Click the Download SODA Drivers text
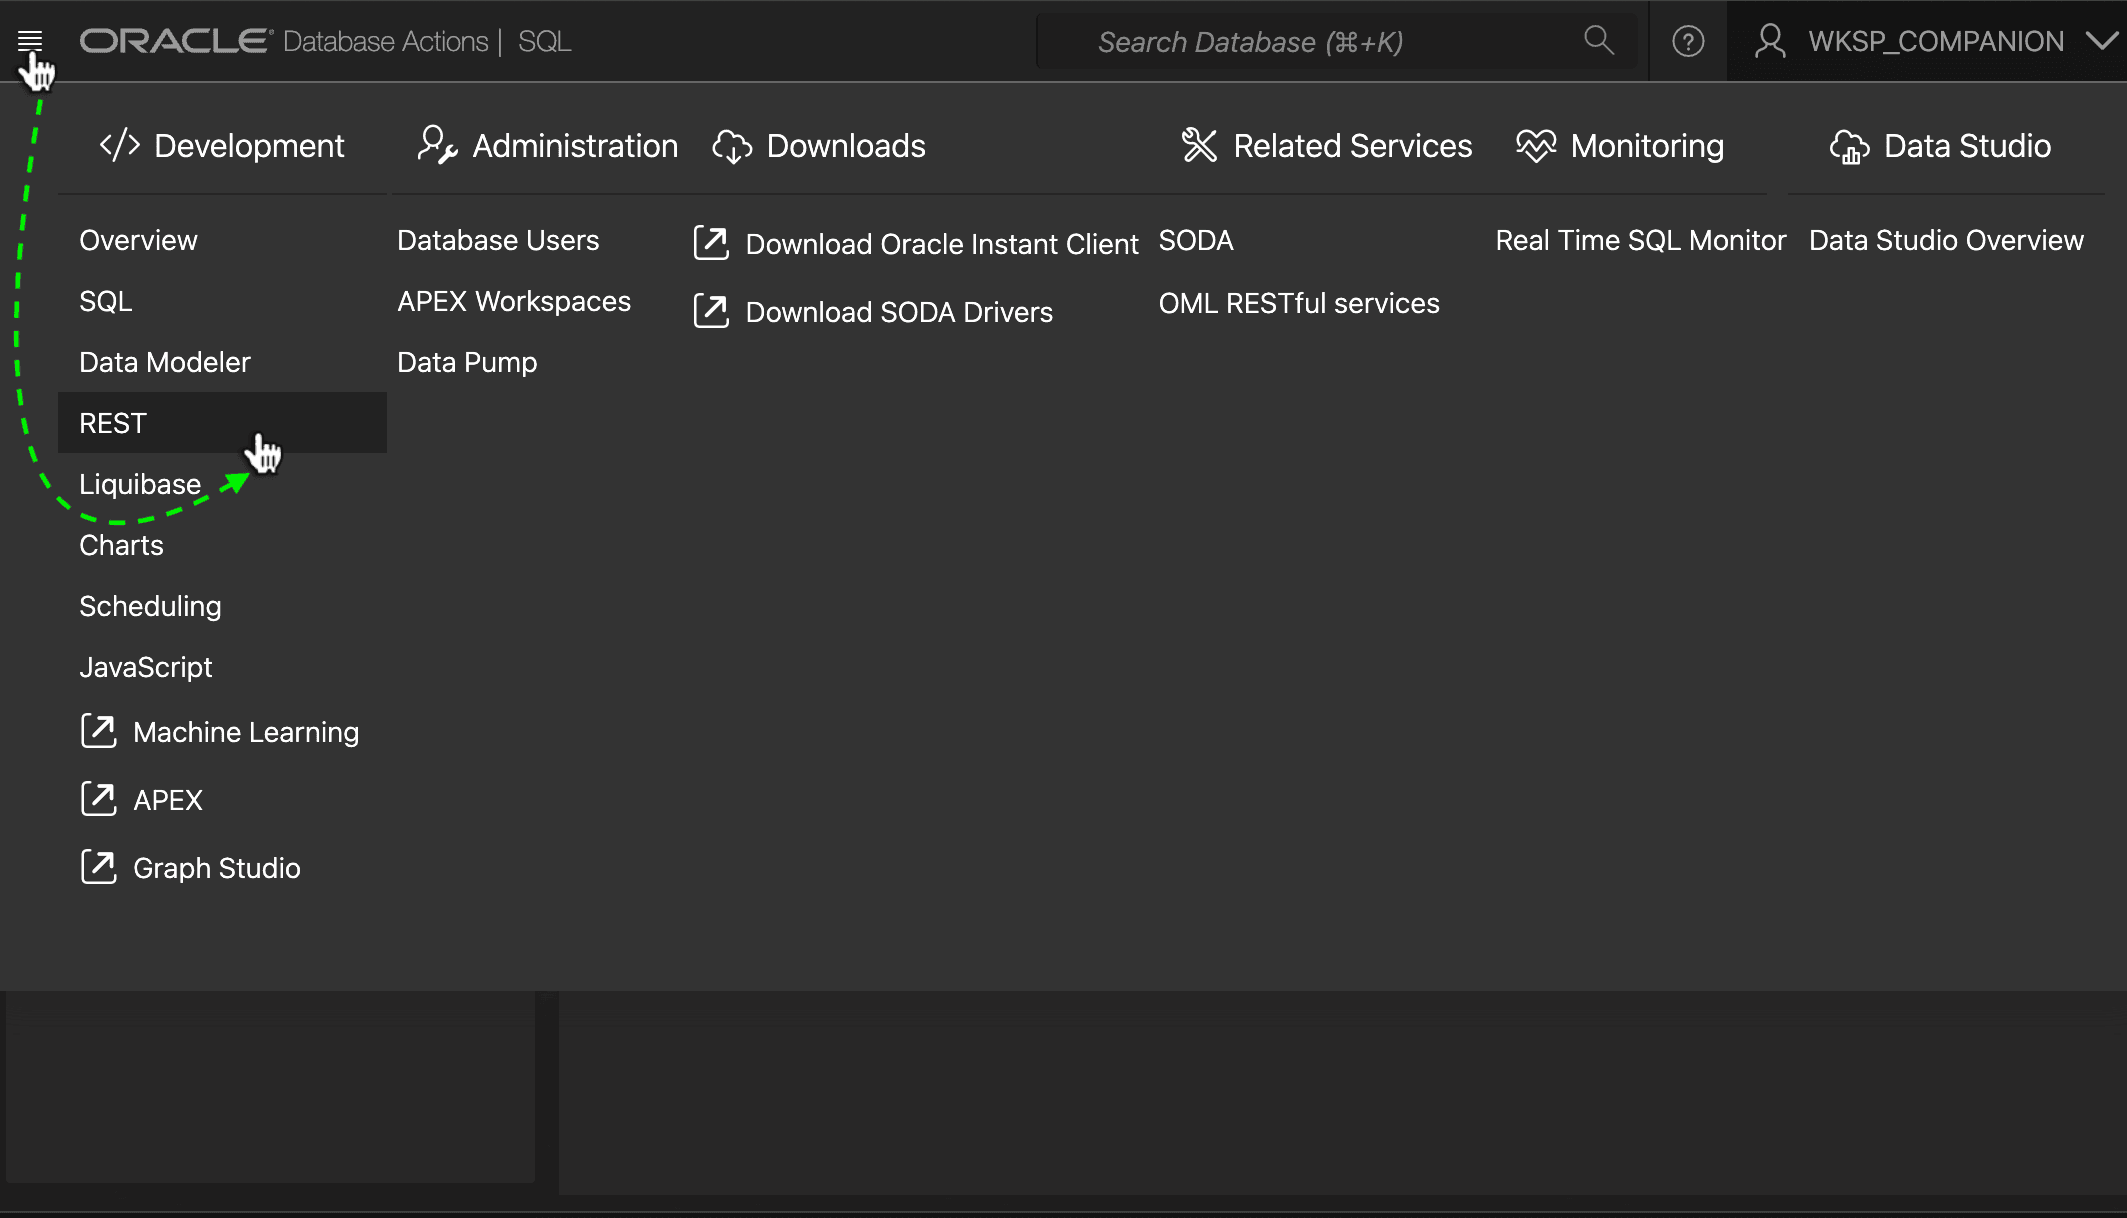This screenshot has height=1218, width=2127. (x=899, y=312)
